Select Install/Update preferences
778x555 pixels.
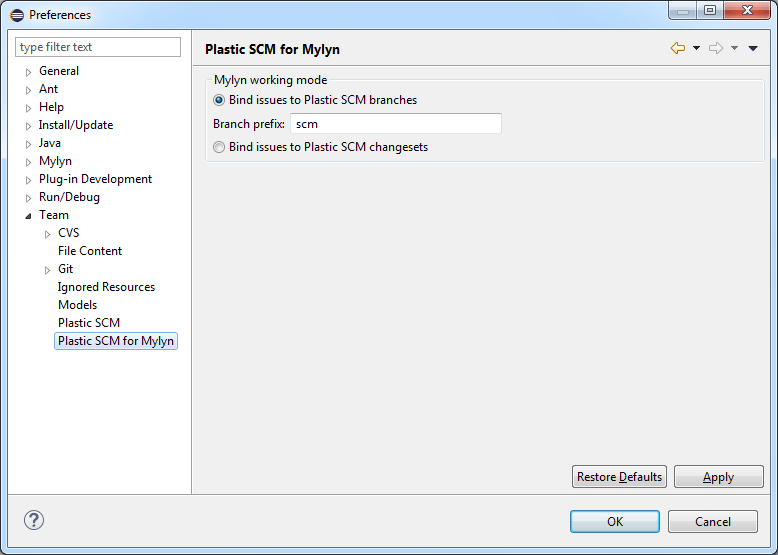pyautogui.click(x=76, y=125)
